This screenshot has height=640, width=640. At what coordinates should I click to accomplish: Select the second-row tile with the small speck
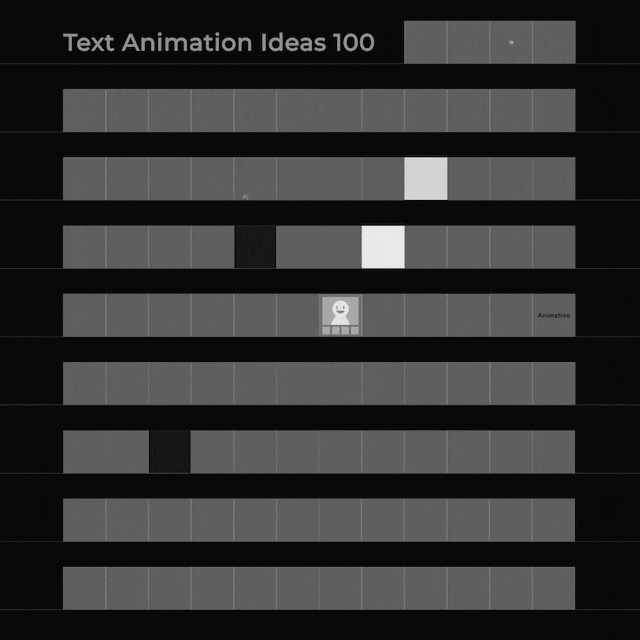[255, 178]
